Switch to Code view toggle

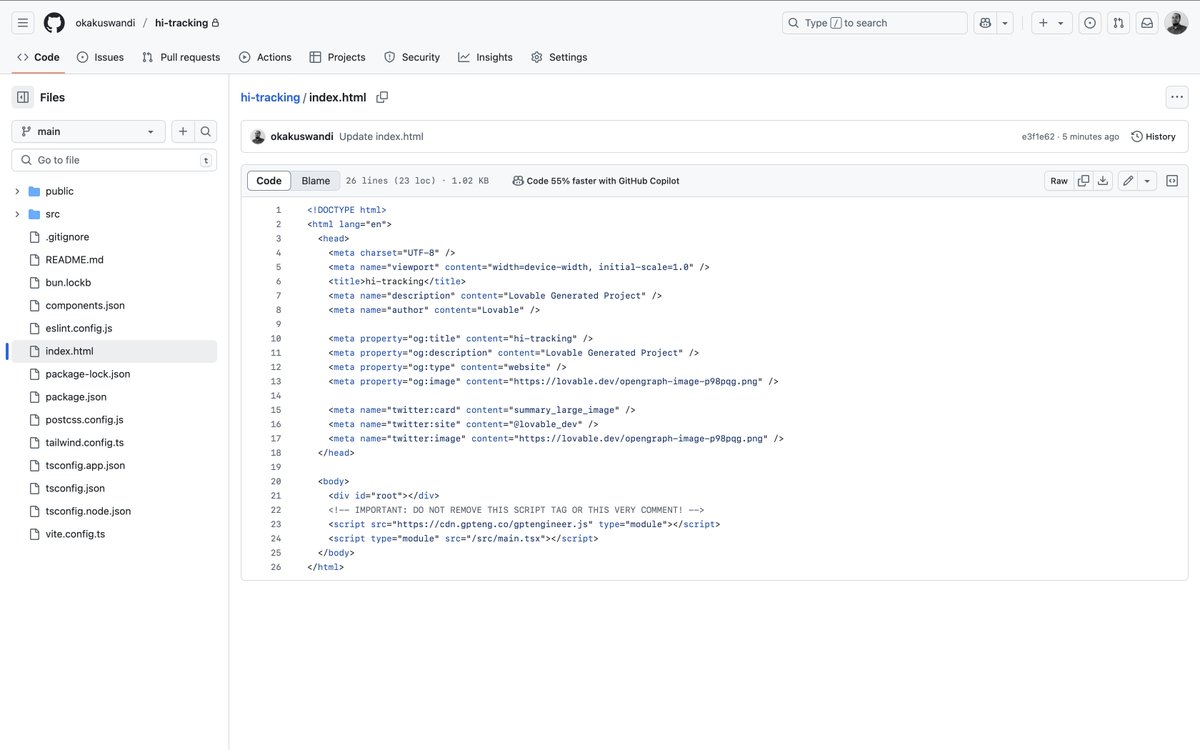tap(269, 181)
